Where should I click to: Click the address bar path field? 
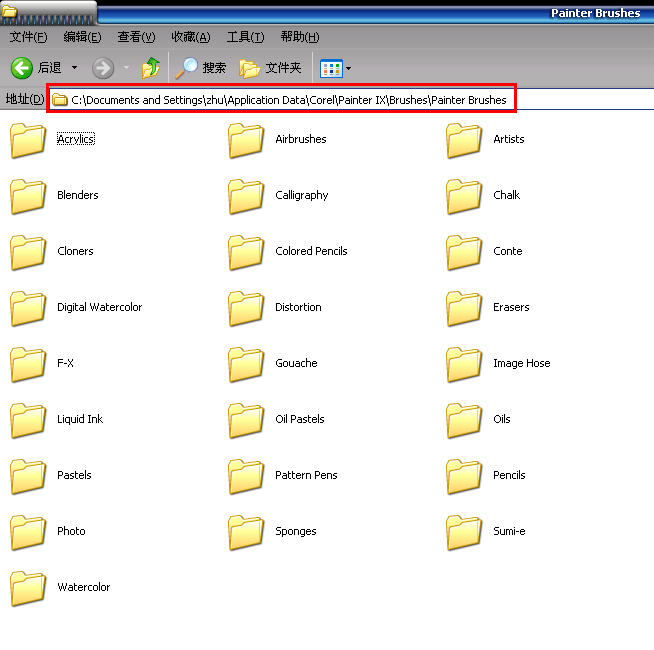289,100
